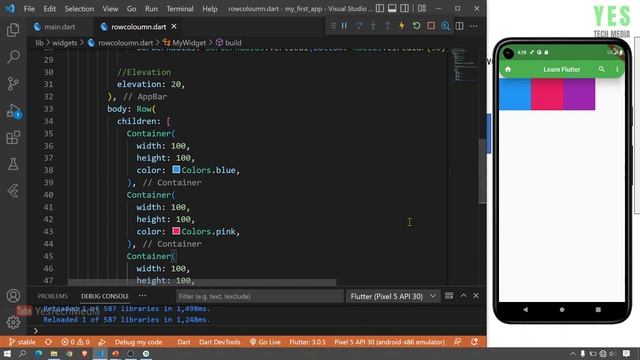This screenshot has width=640, height=360.
Task: Open the Accounts icon in activity bar
Action: click(x=13, y=296)
